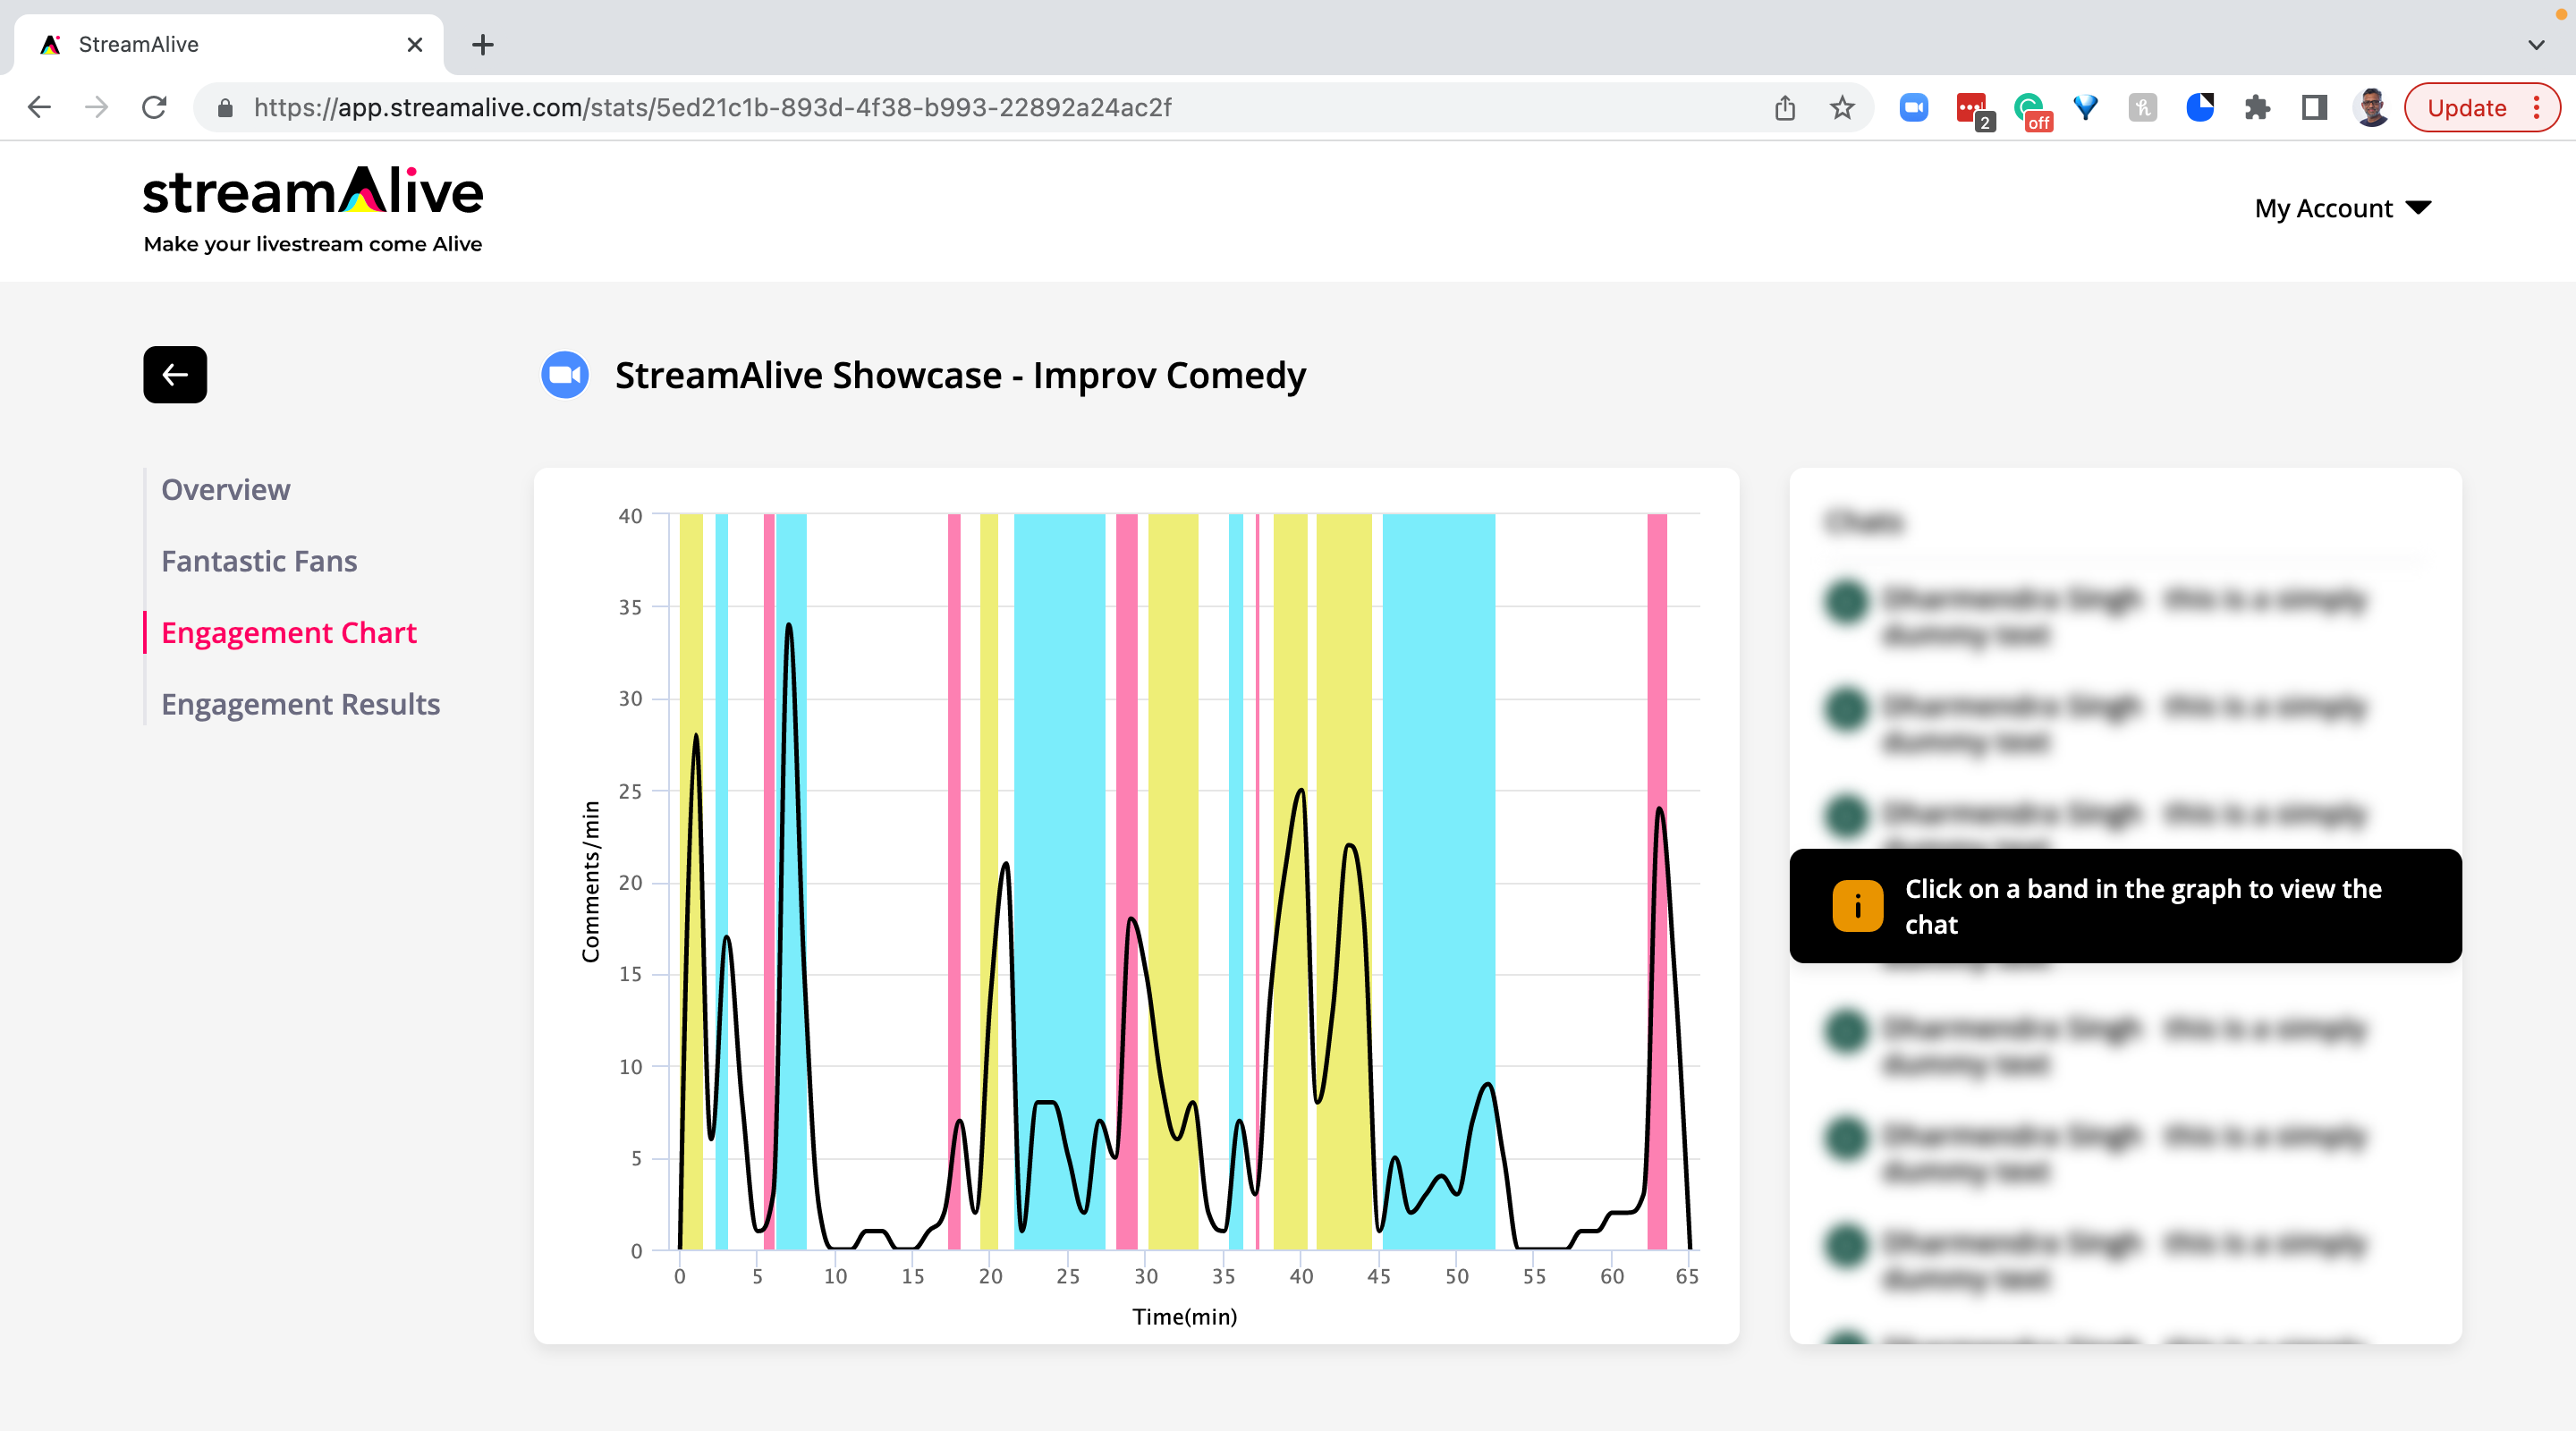2576x1431 pixels.
Task: Open the Grammarly extension marked off
Action: tap(2031, 109)
